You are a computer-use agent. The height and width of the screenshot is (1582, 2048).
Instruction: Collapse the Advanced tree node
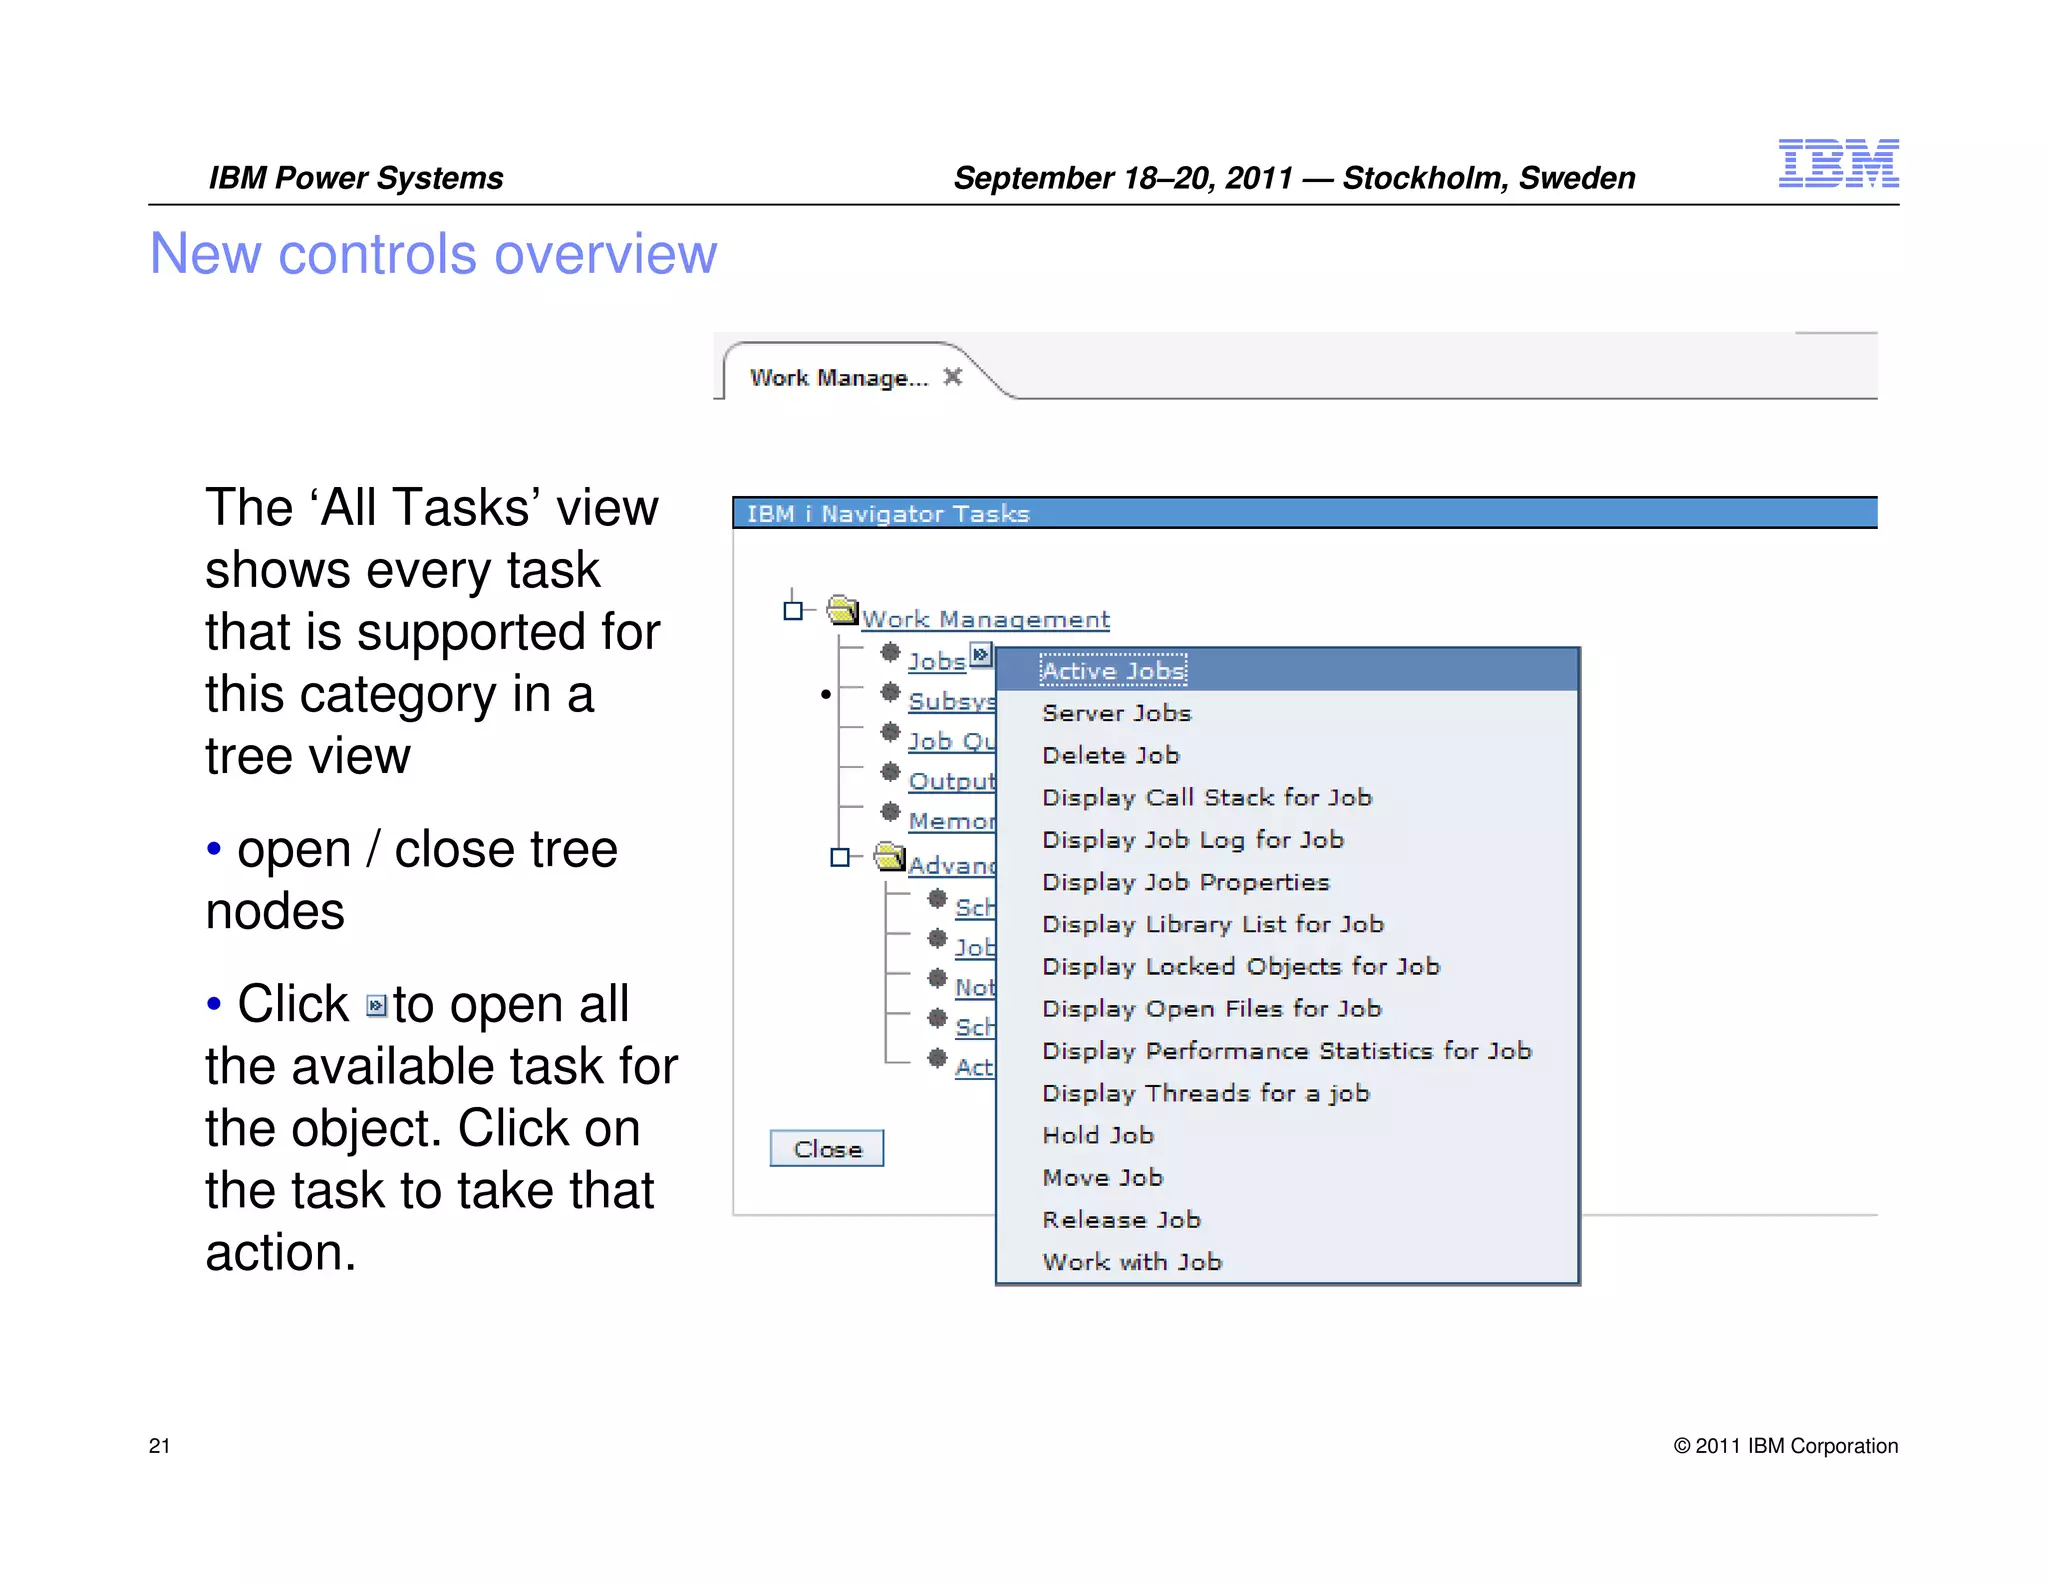click(x=840, y=857)
